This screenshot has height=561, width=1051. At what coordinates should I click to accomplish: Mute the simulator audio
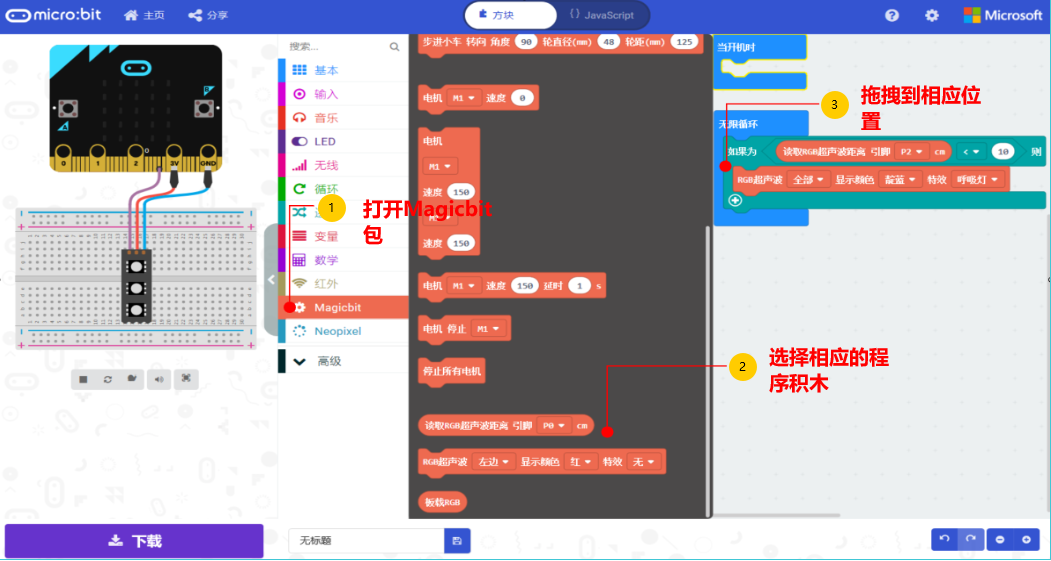click(159, 379)
